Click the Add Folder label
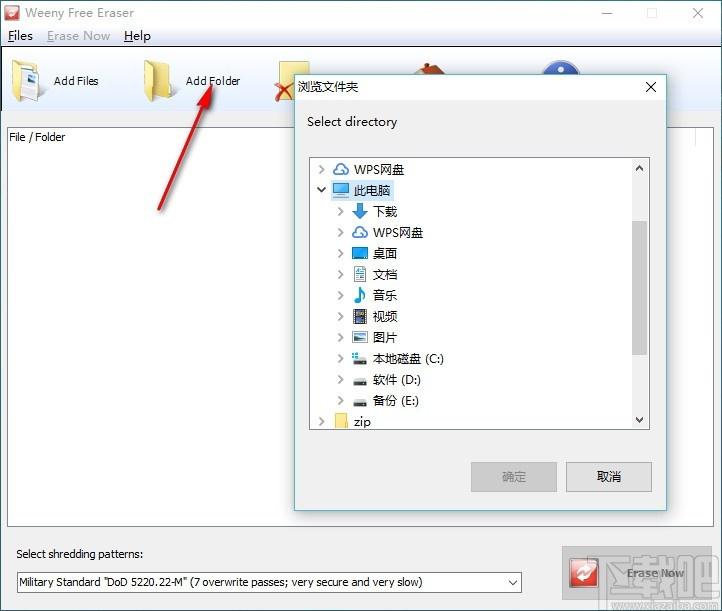 (x=213, y=81)
